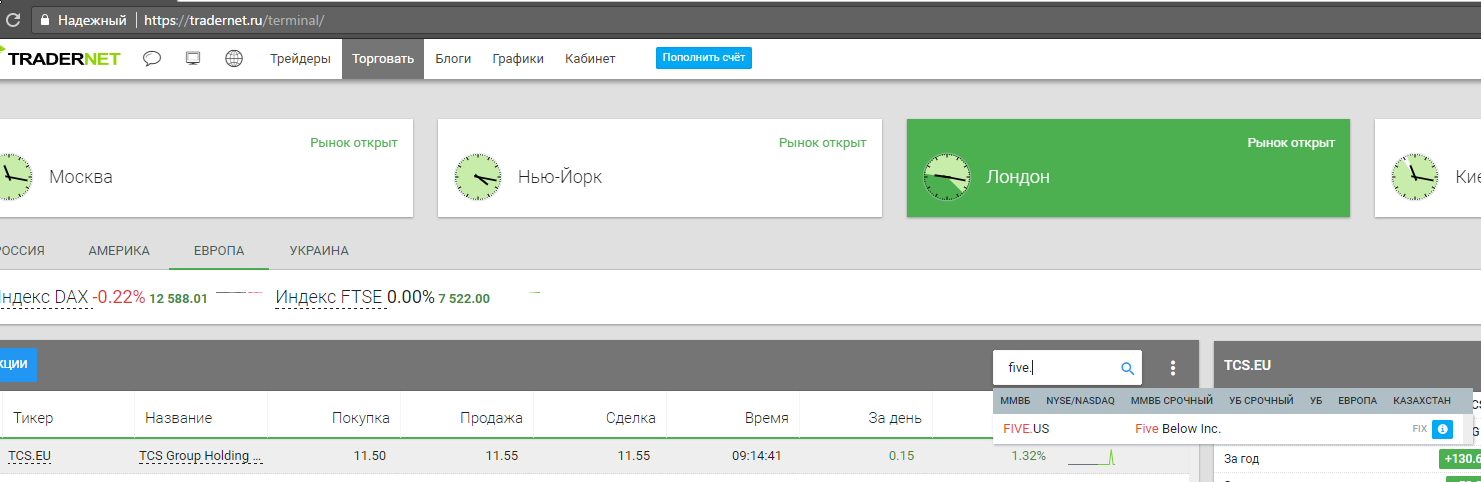Open the globe language icon
Viewport: 1481px width, 482px height.
click(x=234, y=58)
